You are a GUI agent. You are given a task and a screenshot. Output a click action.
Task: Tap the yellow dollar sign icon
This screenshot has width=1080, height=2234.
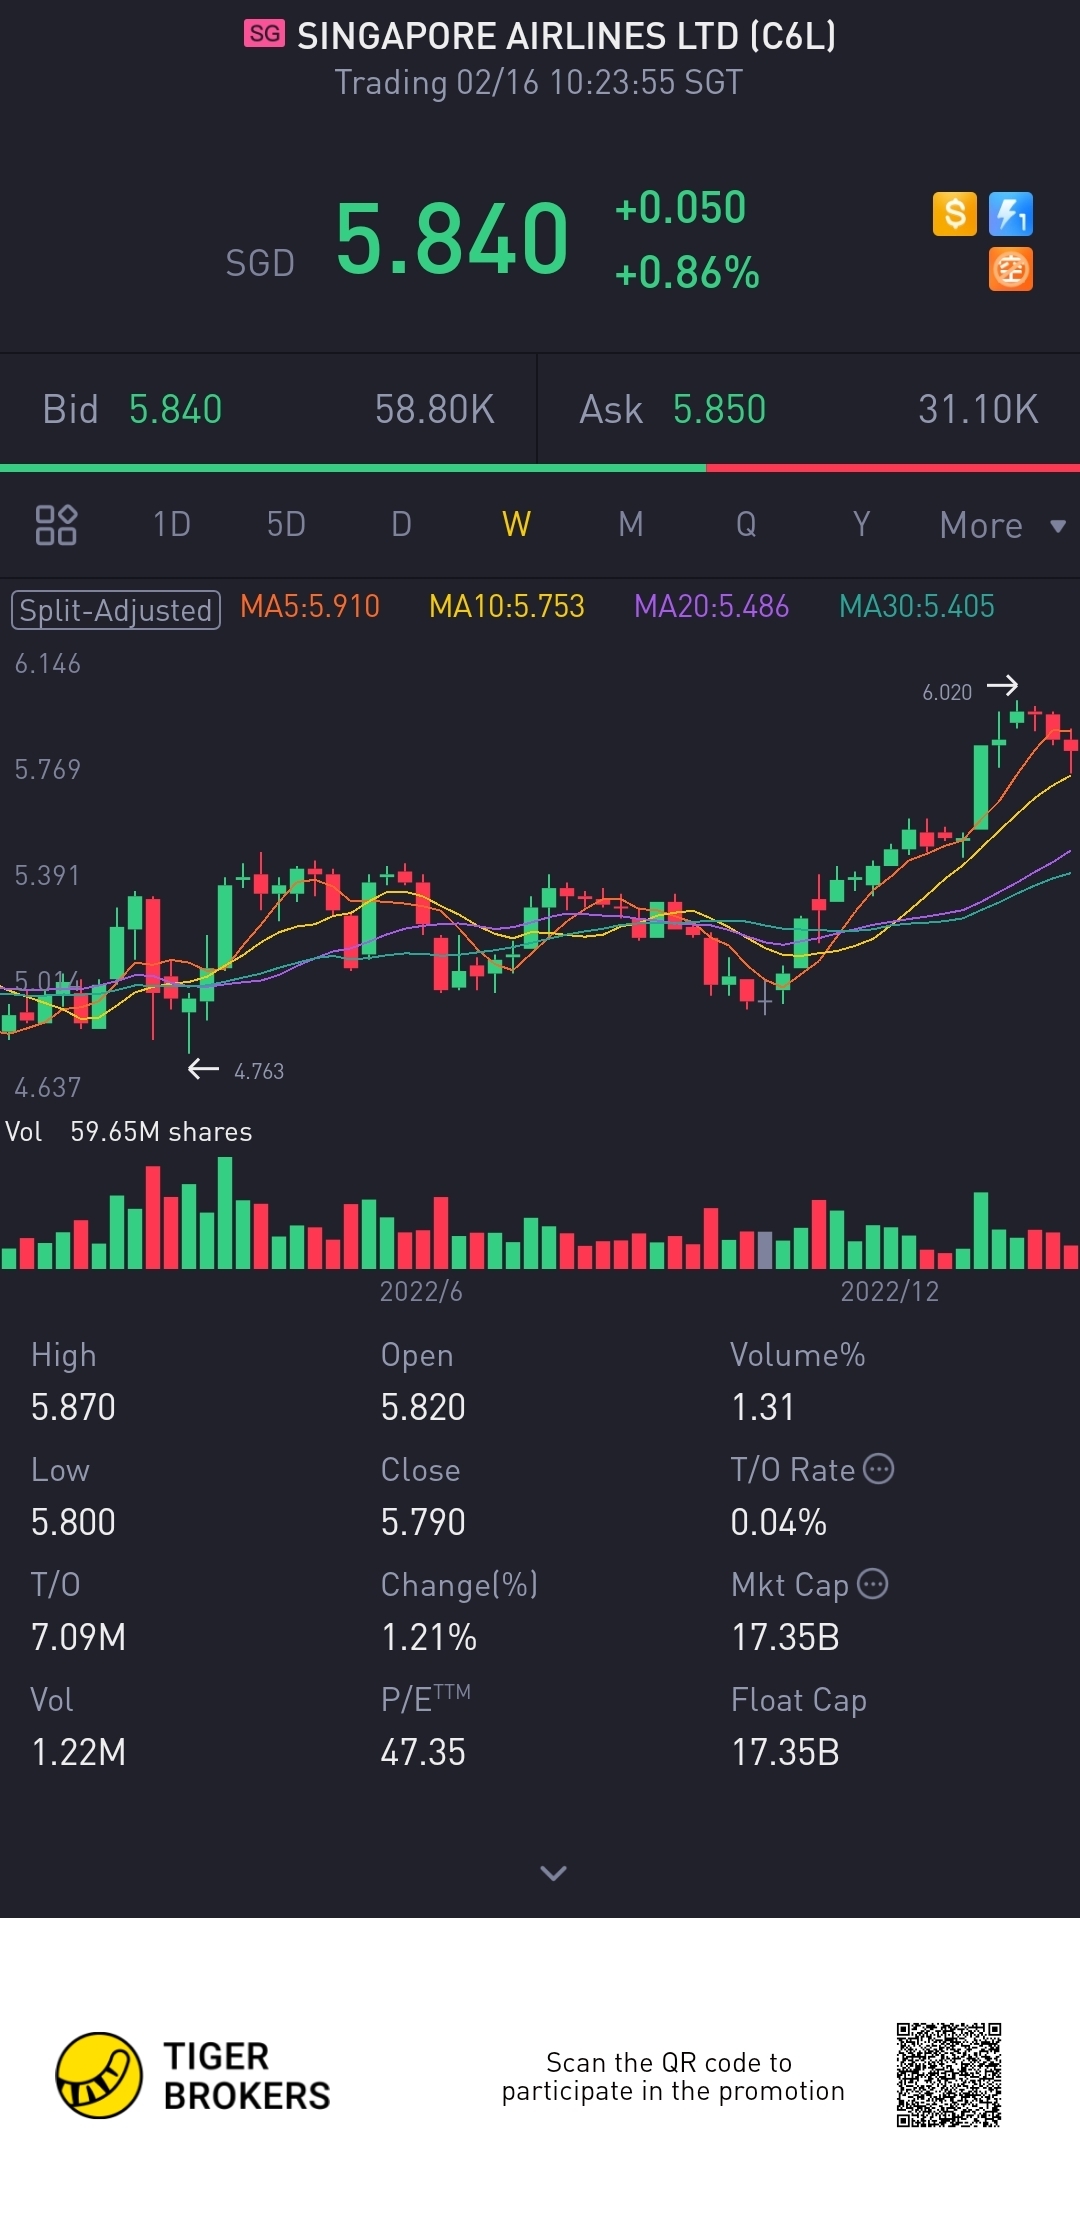click(x=954, y=214)
